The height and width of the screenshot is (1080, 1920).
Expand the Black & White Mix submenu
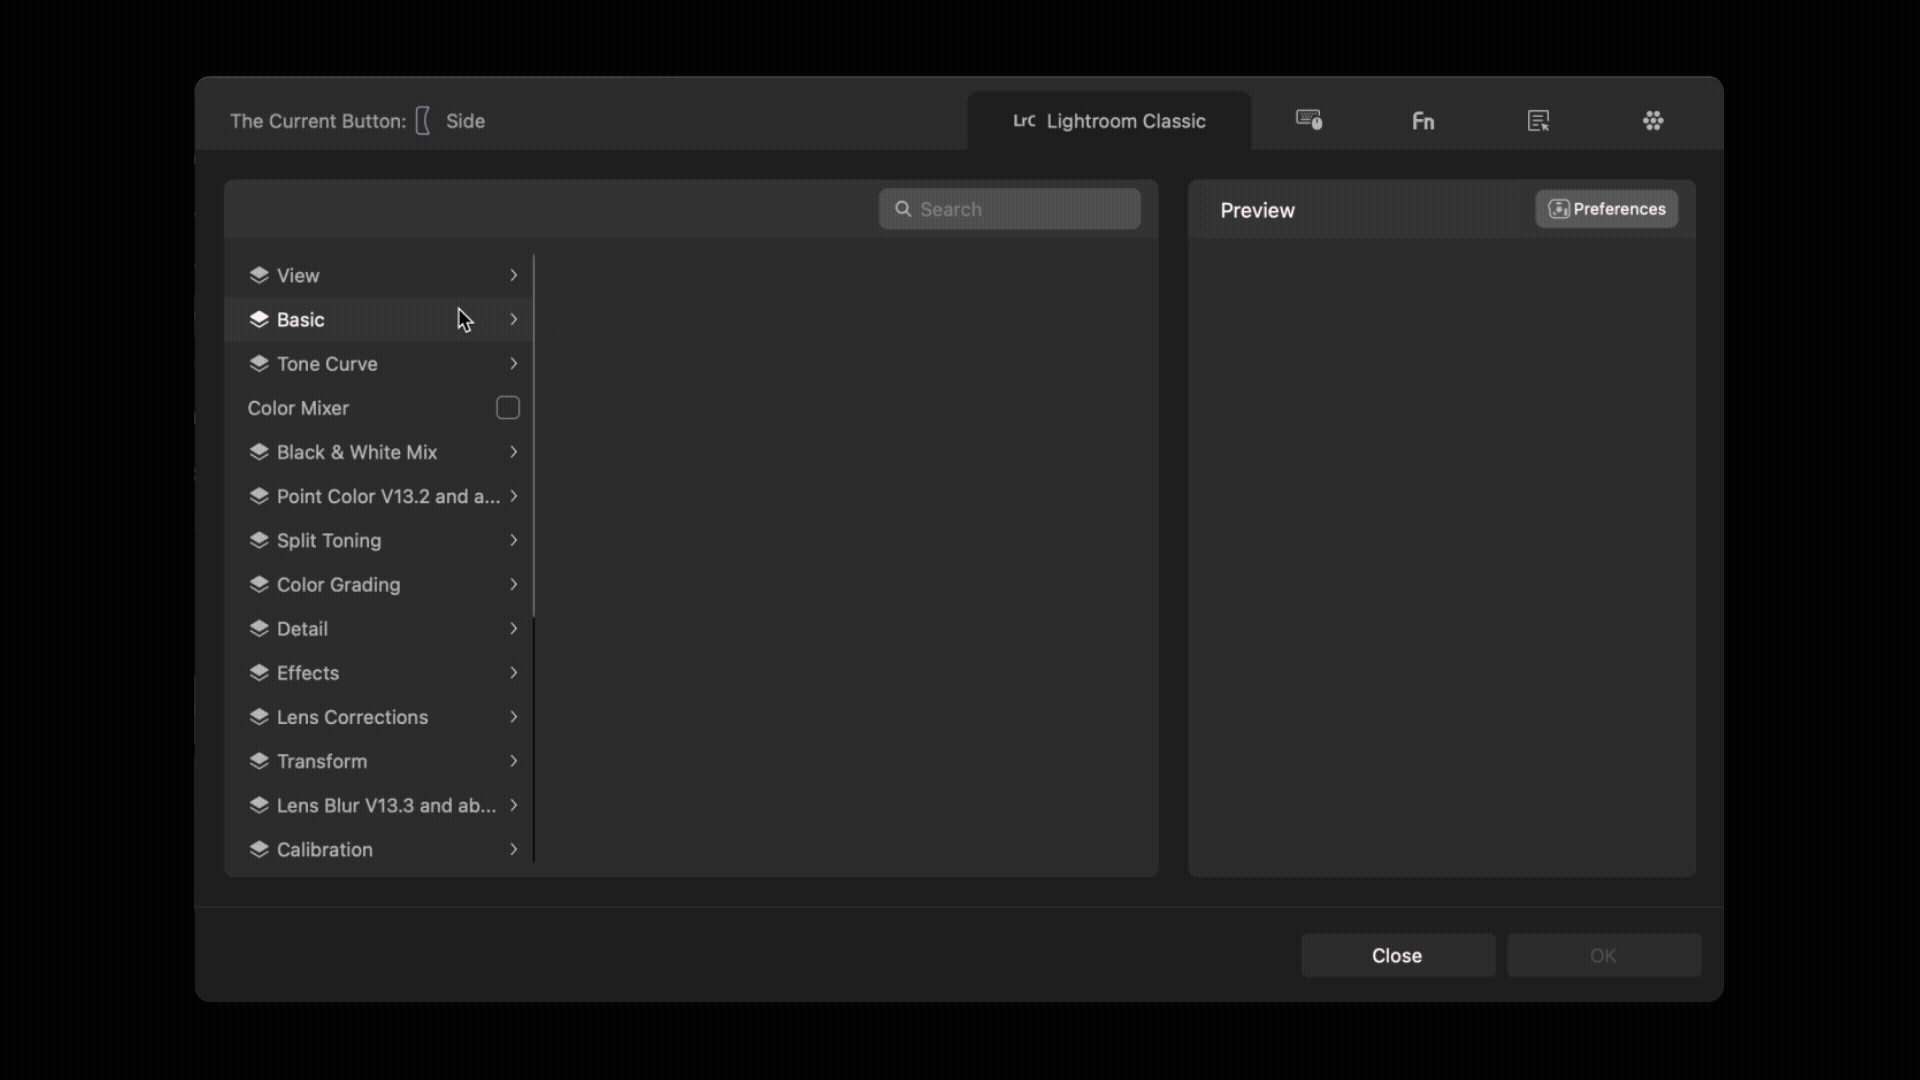click(513, 452)
